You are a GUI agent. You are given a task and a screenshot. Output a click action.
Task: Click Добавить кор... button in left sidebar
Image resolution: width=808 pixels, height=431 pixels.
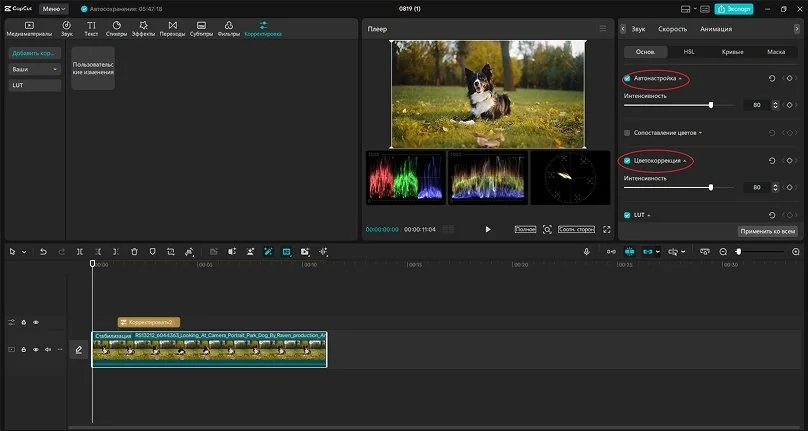pos(35,53)
